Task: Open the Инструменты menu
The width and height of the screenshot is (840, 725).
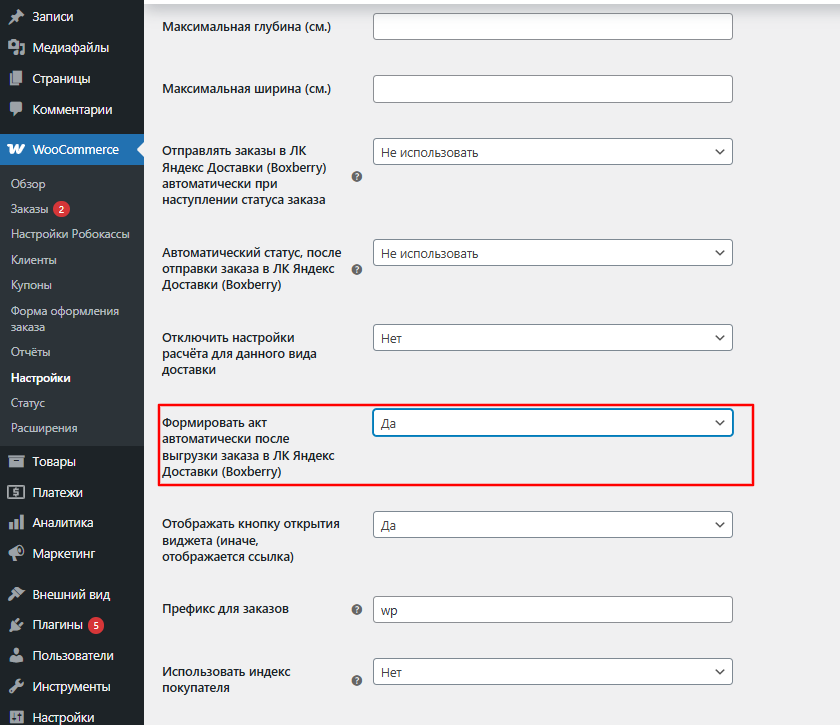Action: point(72,686)
